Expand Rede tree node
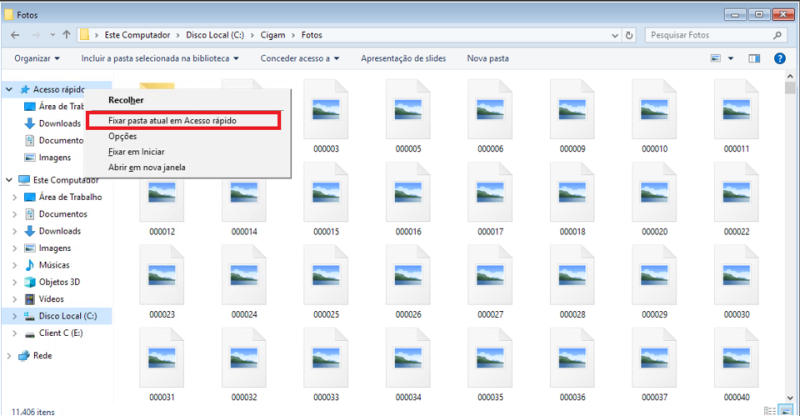Screen dimensions: 800x416 click(x=9, y=356)
